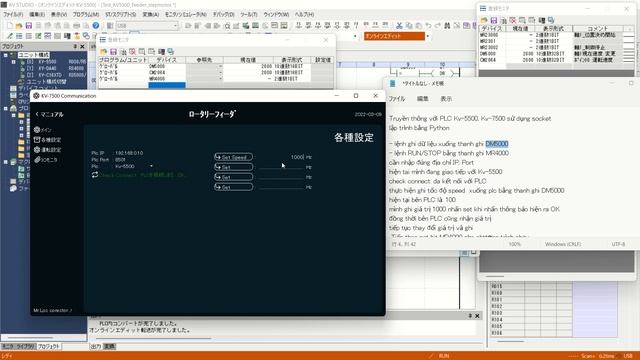Save icon in center registration monitor toolbar

coord(113,52)
